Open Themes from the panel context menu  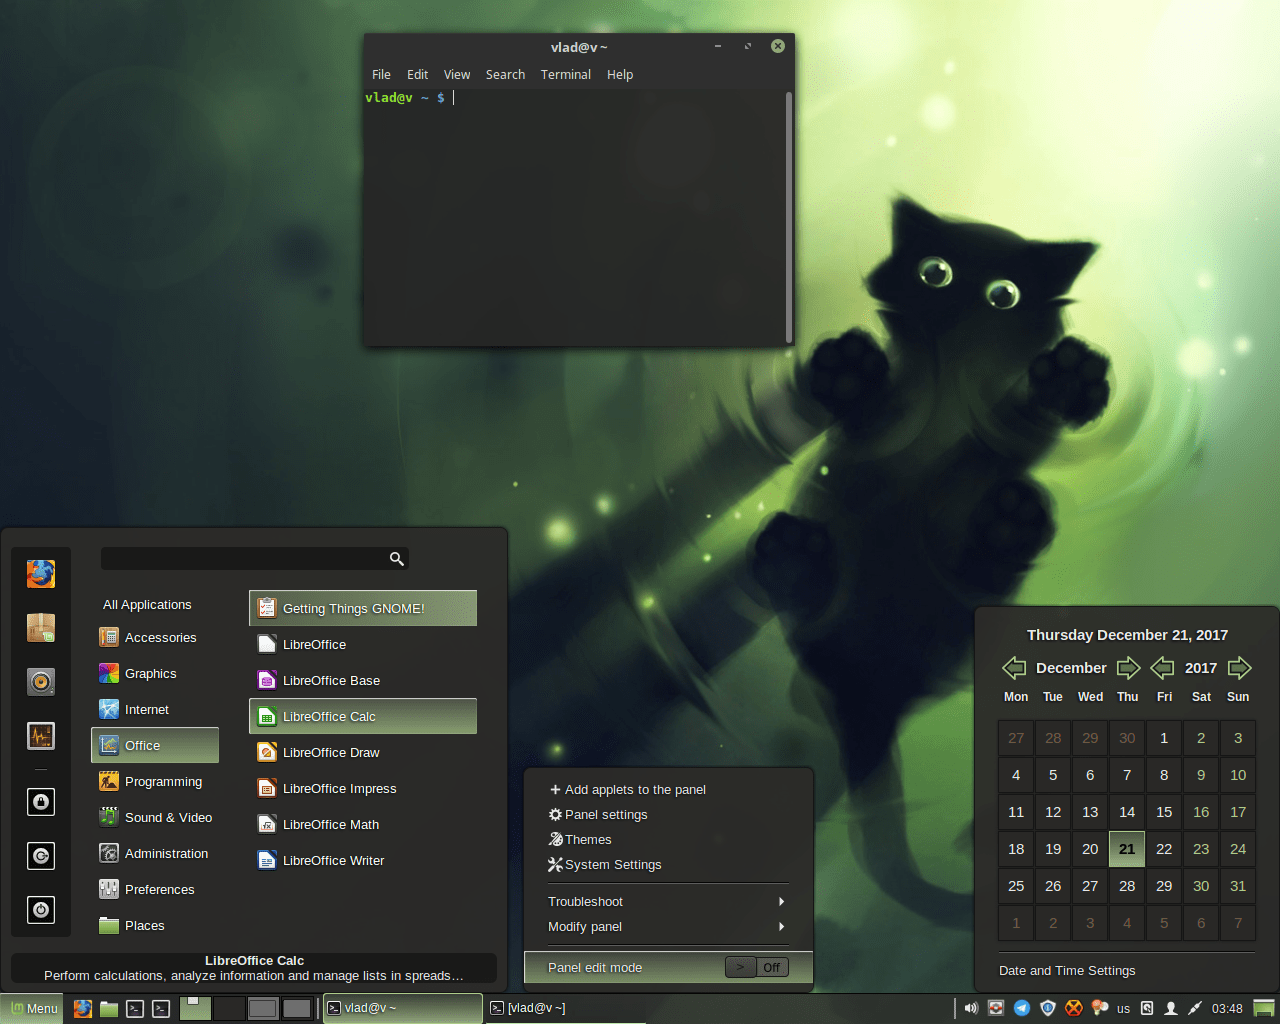point(668,840)
